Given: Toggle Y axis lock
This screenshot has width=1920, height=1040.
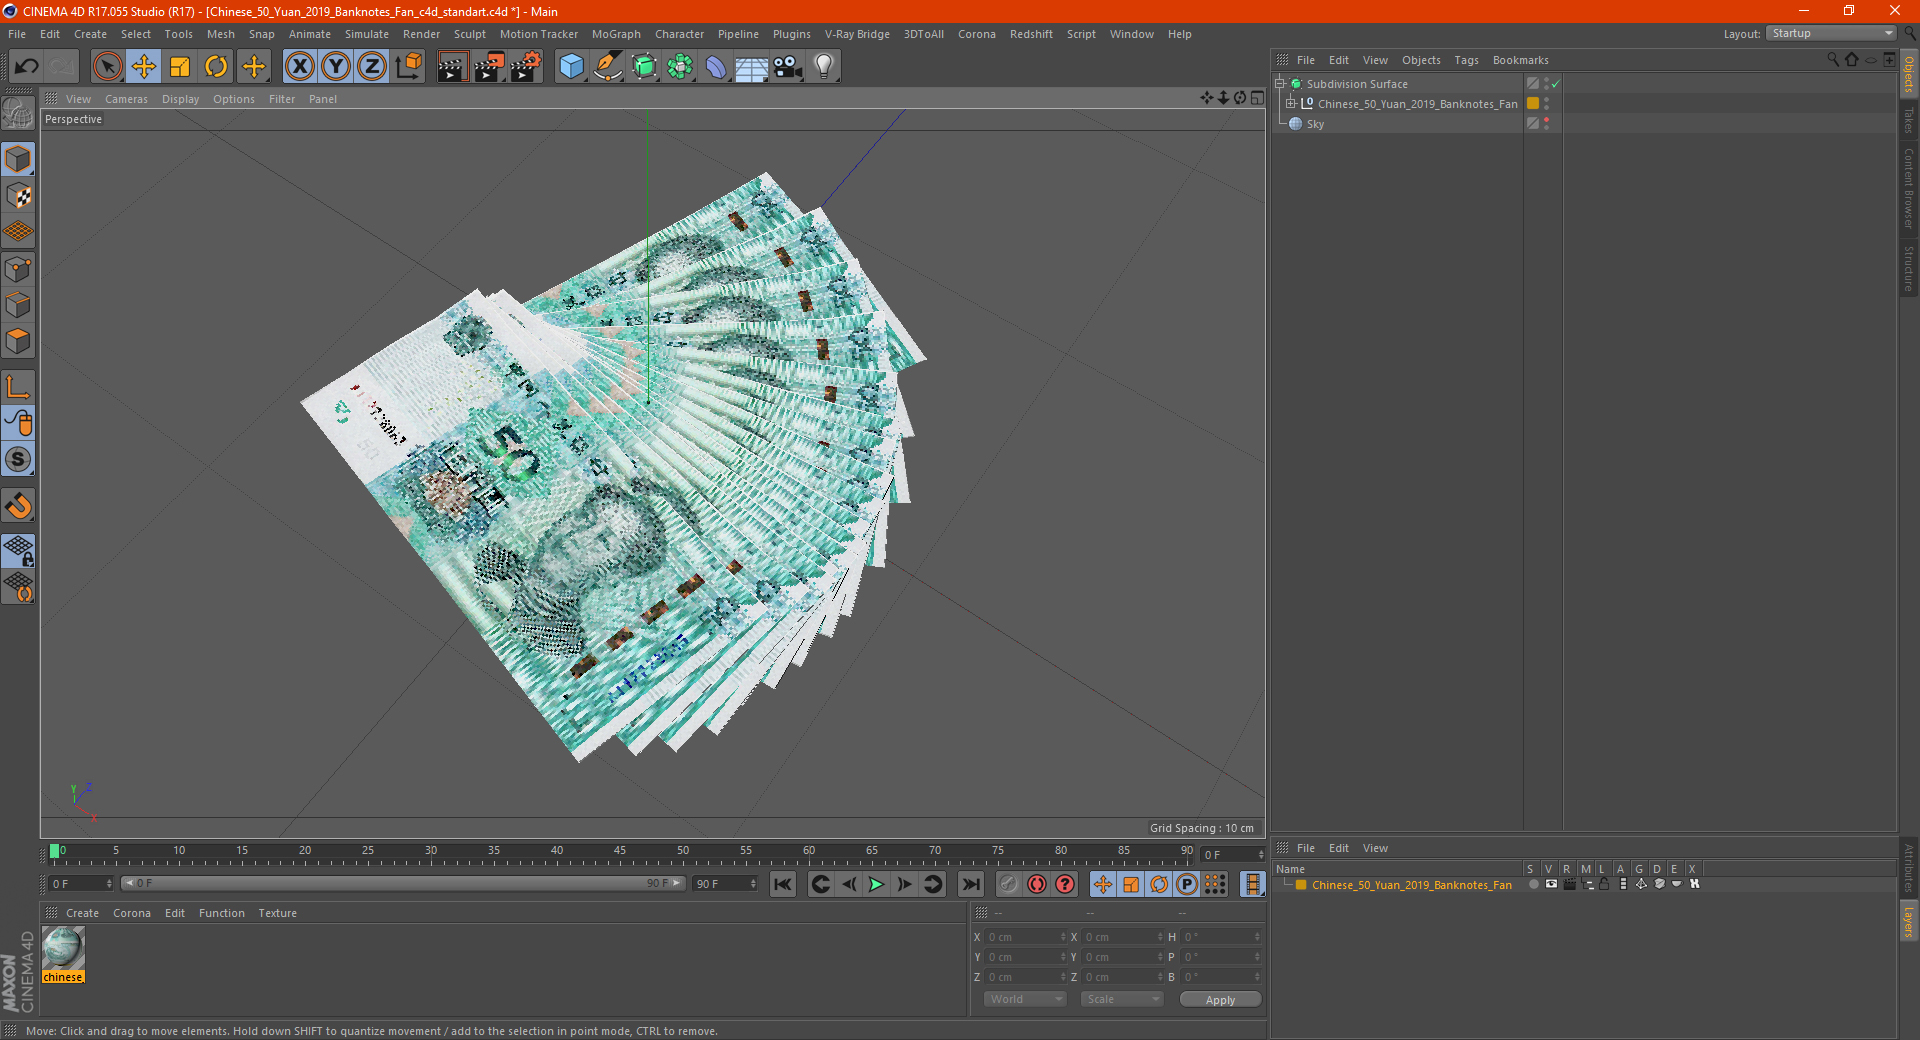Looking at the screenshot, I should (336, 67).
